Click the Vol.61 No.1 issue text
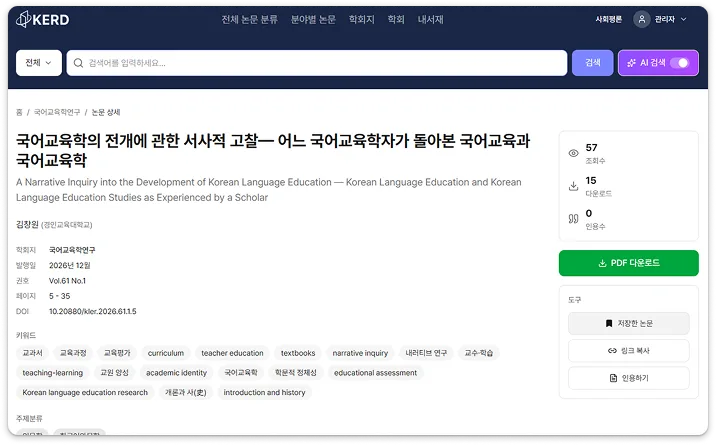 [68, 281]
